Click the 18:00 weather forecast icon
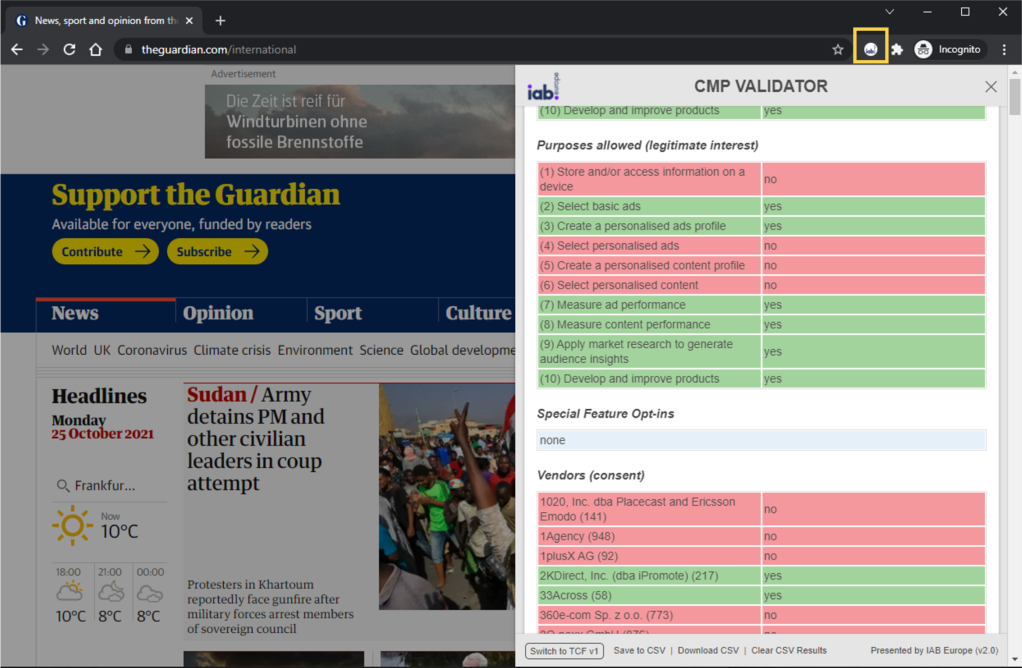This screenshot has height=668, width=1022. [x=69, y=592]
